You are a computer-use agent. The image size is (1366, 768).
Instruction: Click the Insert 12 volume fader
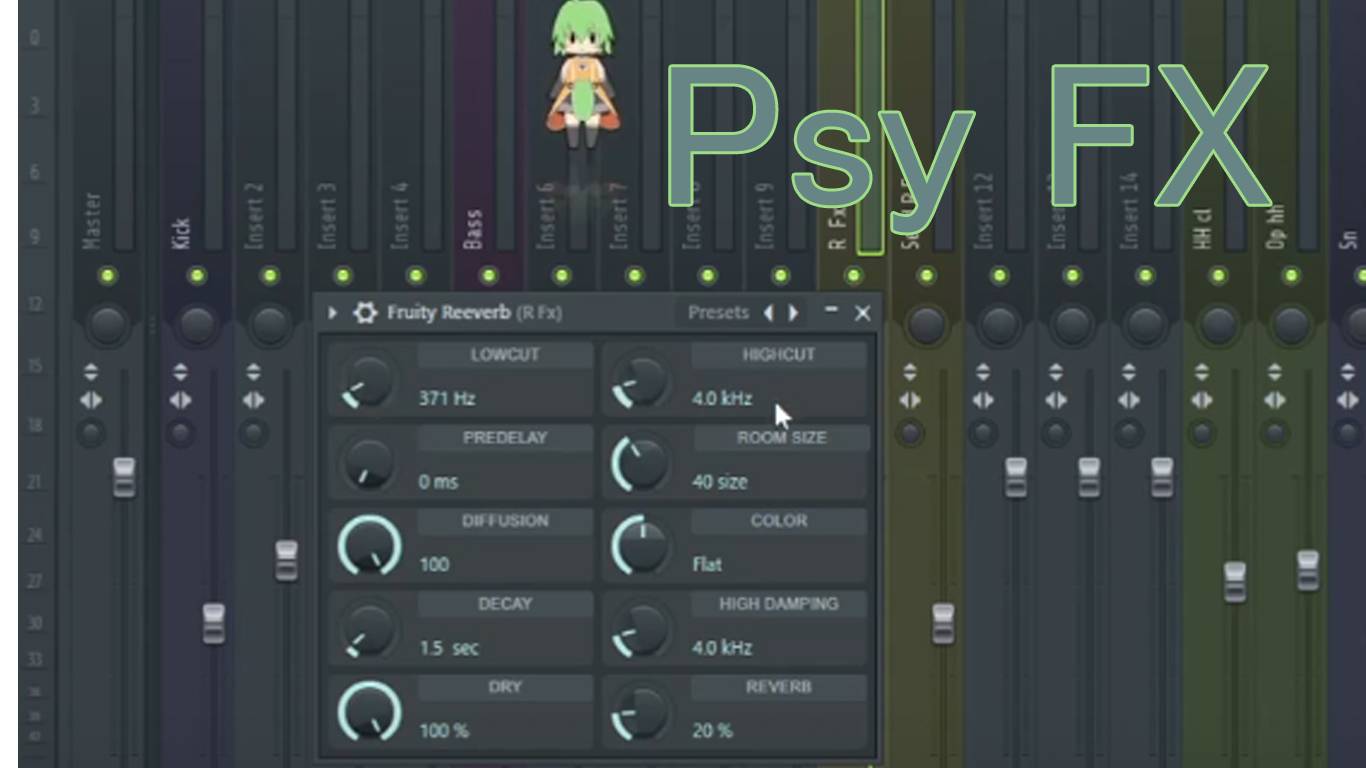click(1016, 477)
